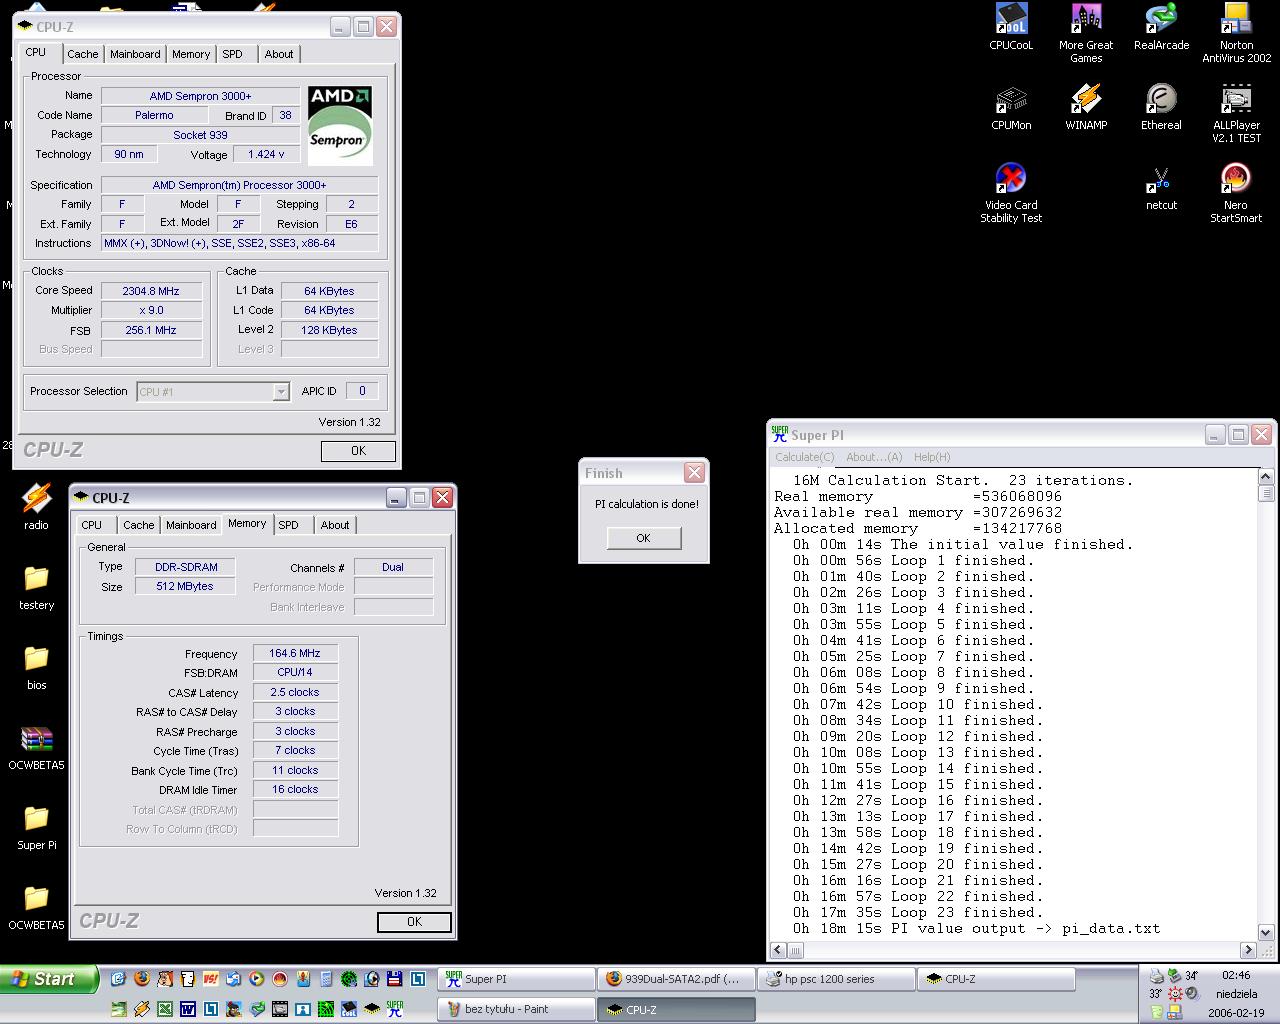The image size is (1280, 1024).
Task: Click OK in the Finish dialog
Action: pyautogui.click(x=643, y=538)
